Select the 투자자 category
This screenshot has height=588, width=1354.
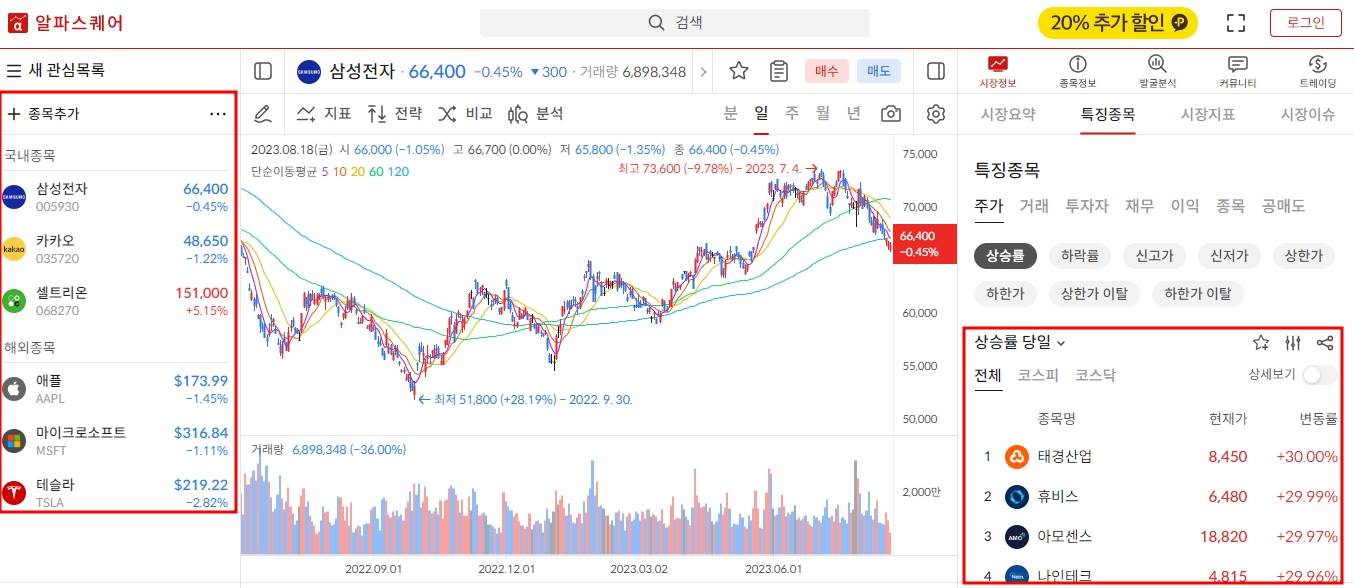1086,206
